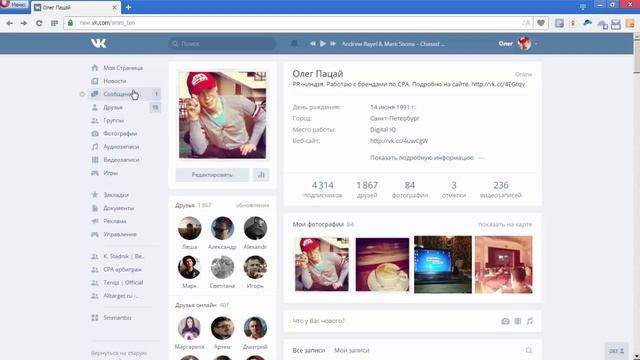This screenshot has width=640, height=360.
Task: Open laptop photo thumbnail
Action: (443, 264)
